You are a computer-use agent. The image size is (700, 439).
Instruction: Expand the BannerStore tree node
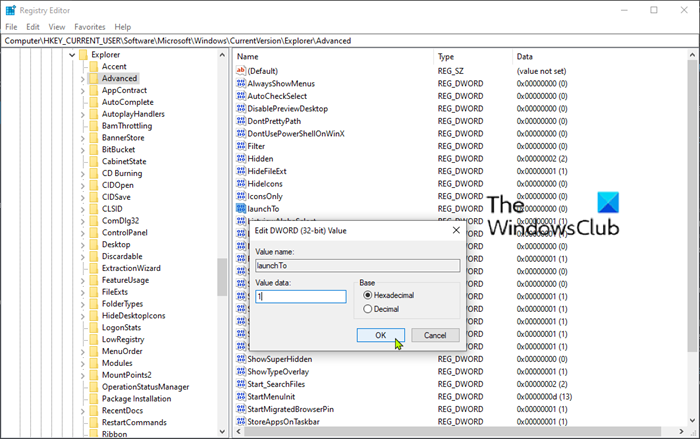pyautogui.click(x=83, y=138)
